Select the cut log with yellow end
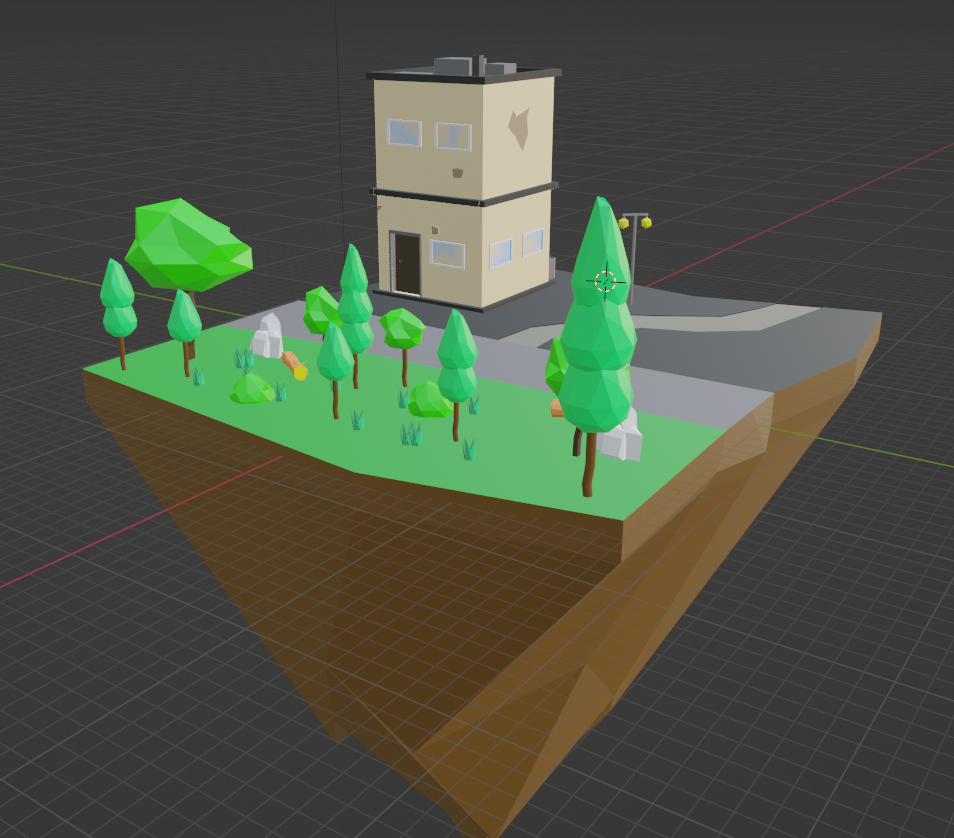 coord(294,365)
